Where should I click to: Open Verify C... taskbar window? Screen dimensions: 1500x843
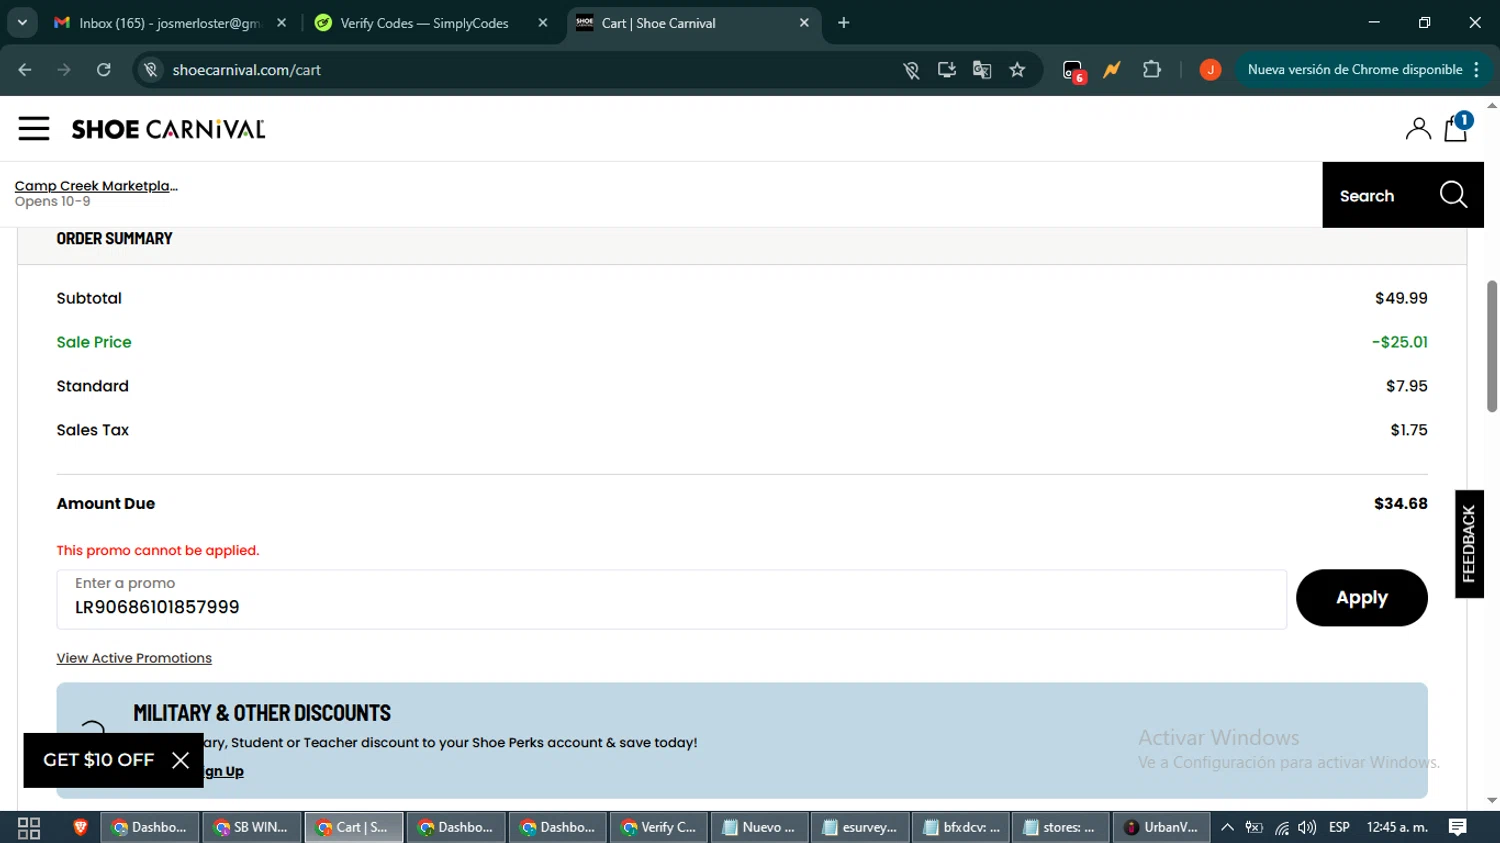[659, 827]
